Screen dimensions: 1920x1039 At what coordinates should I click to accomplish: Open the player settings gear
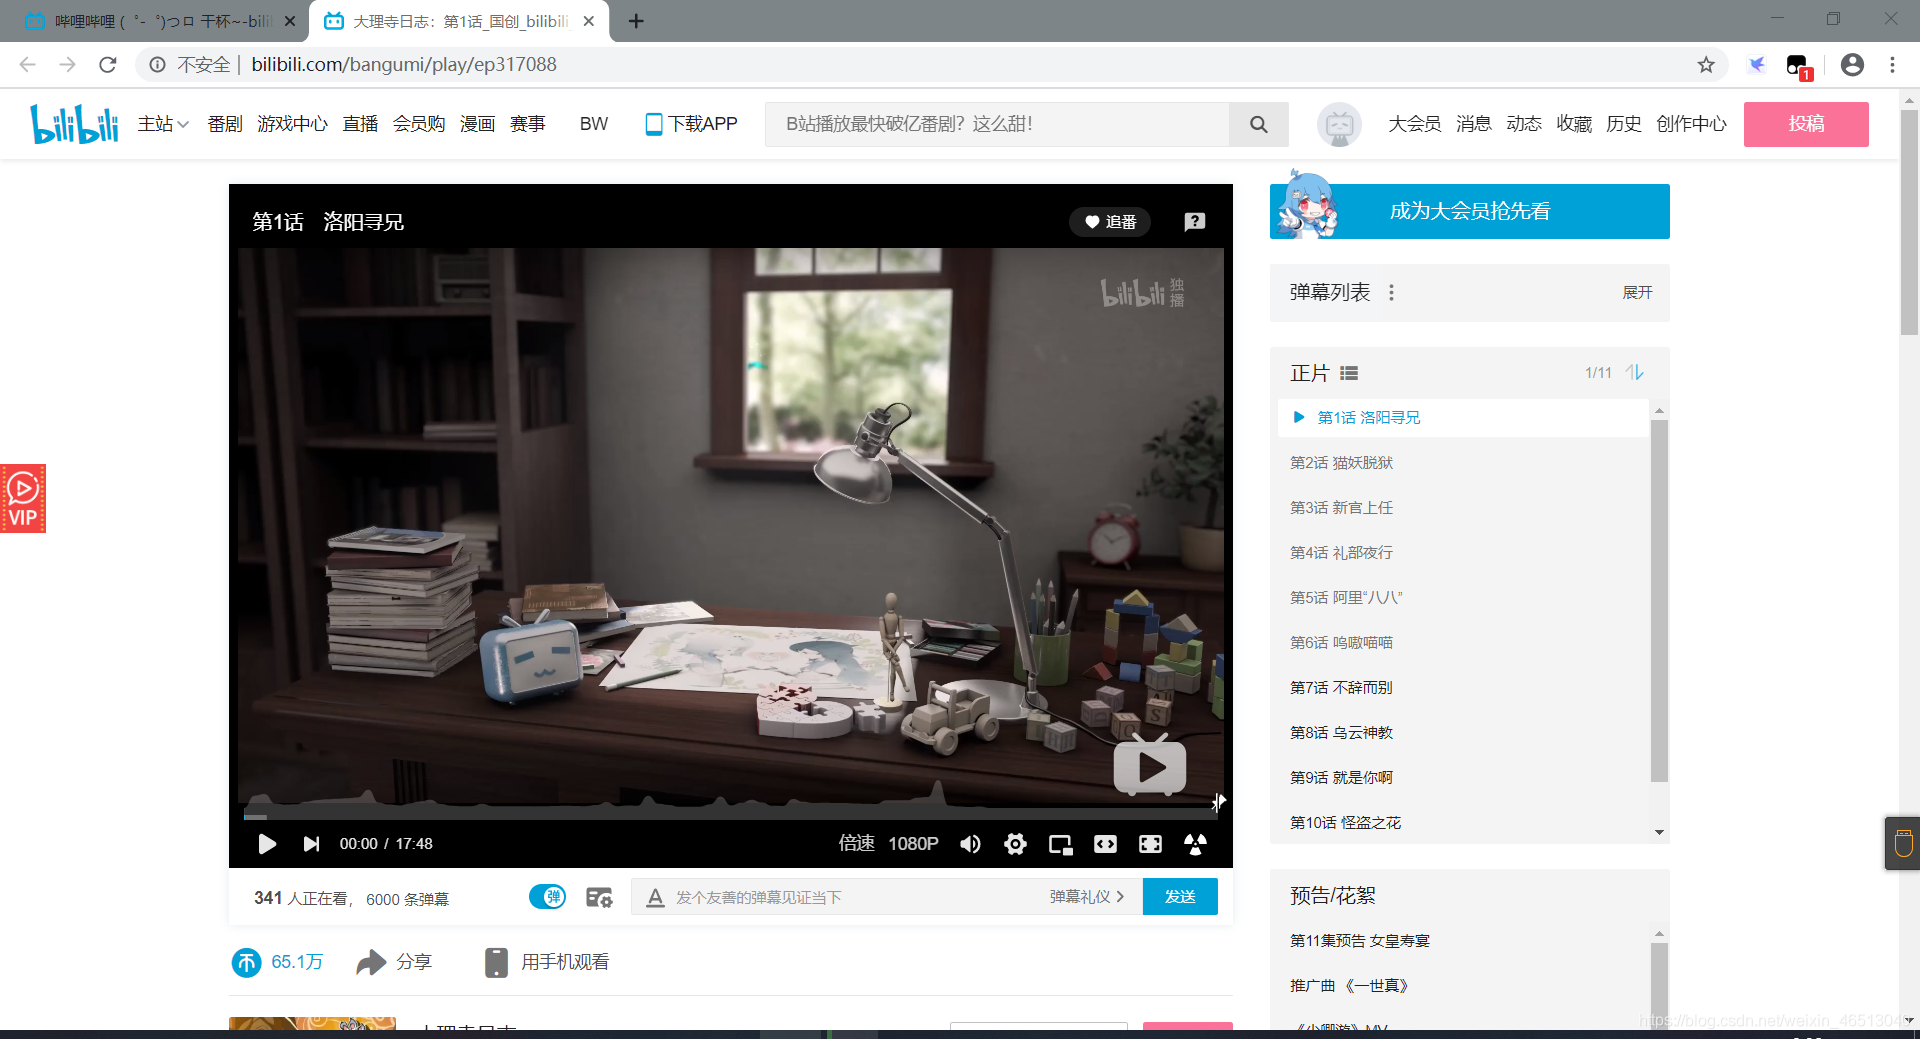1015,844
